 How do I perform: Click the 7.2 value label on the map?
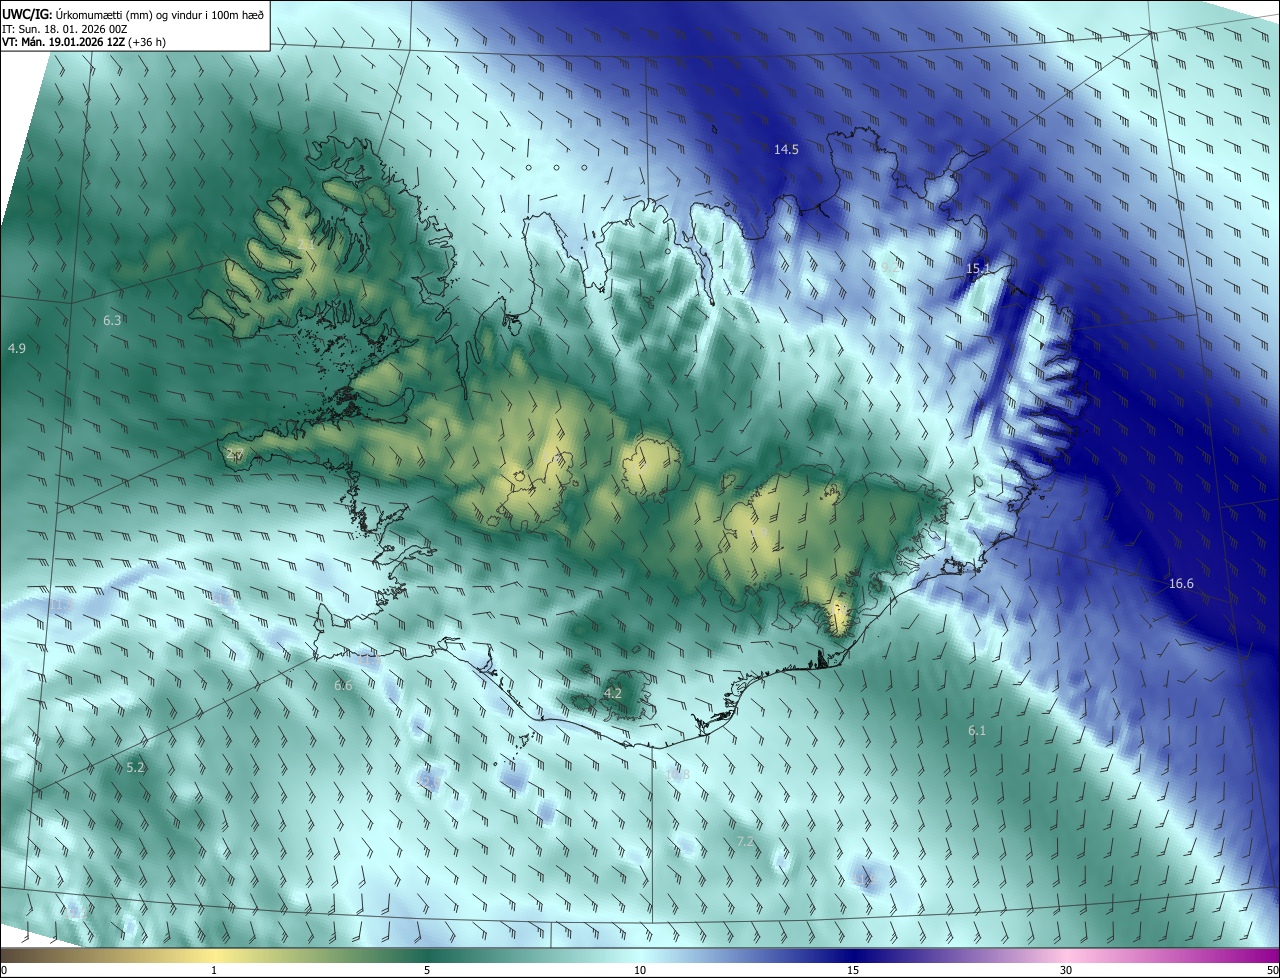[x=745, y=842]
